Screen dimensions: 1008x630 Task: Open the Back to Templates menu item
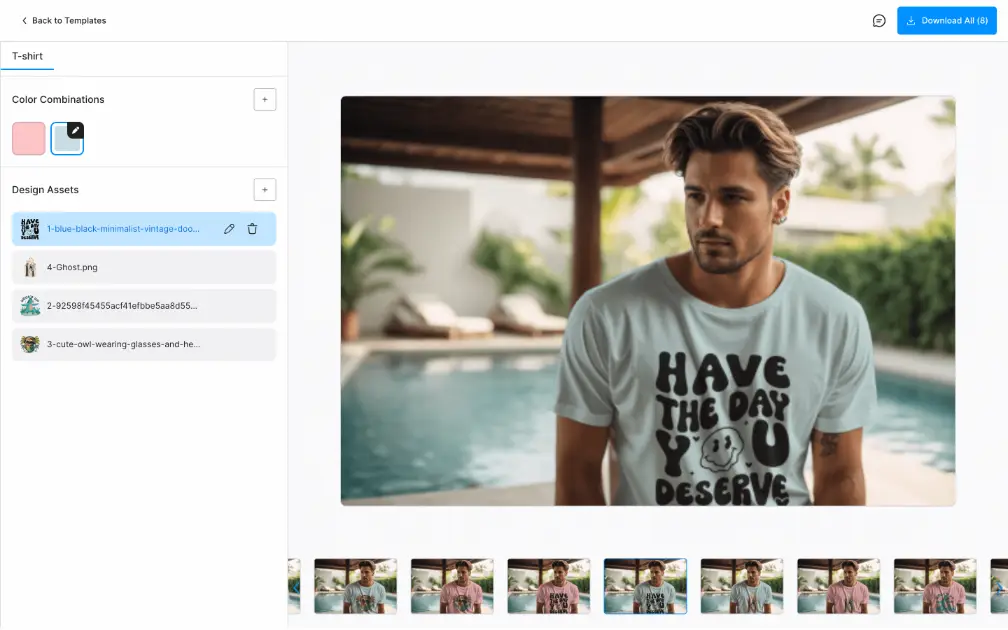coord(63,20)
